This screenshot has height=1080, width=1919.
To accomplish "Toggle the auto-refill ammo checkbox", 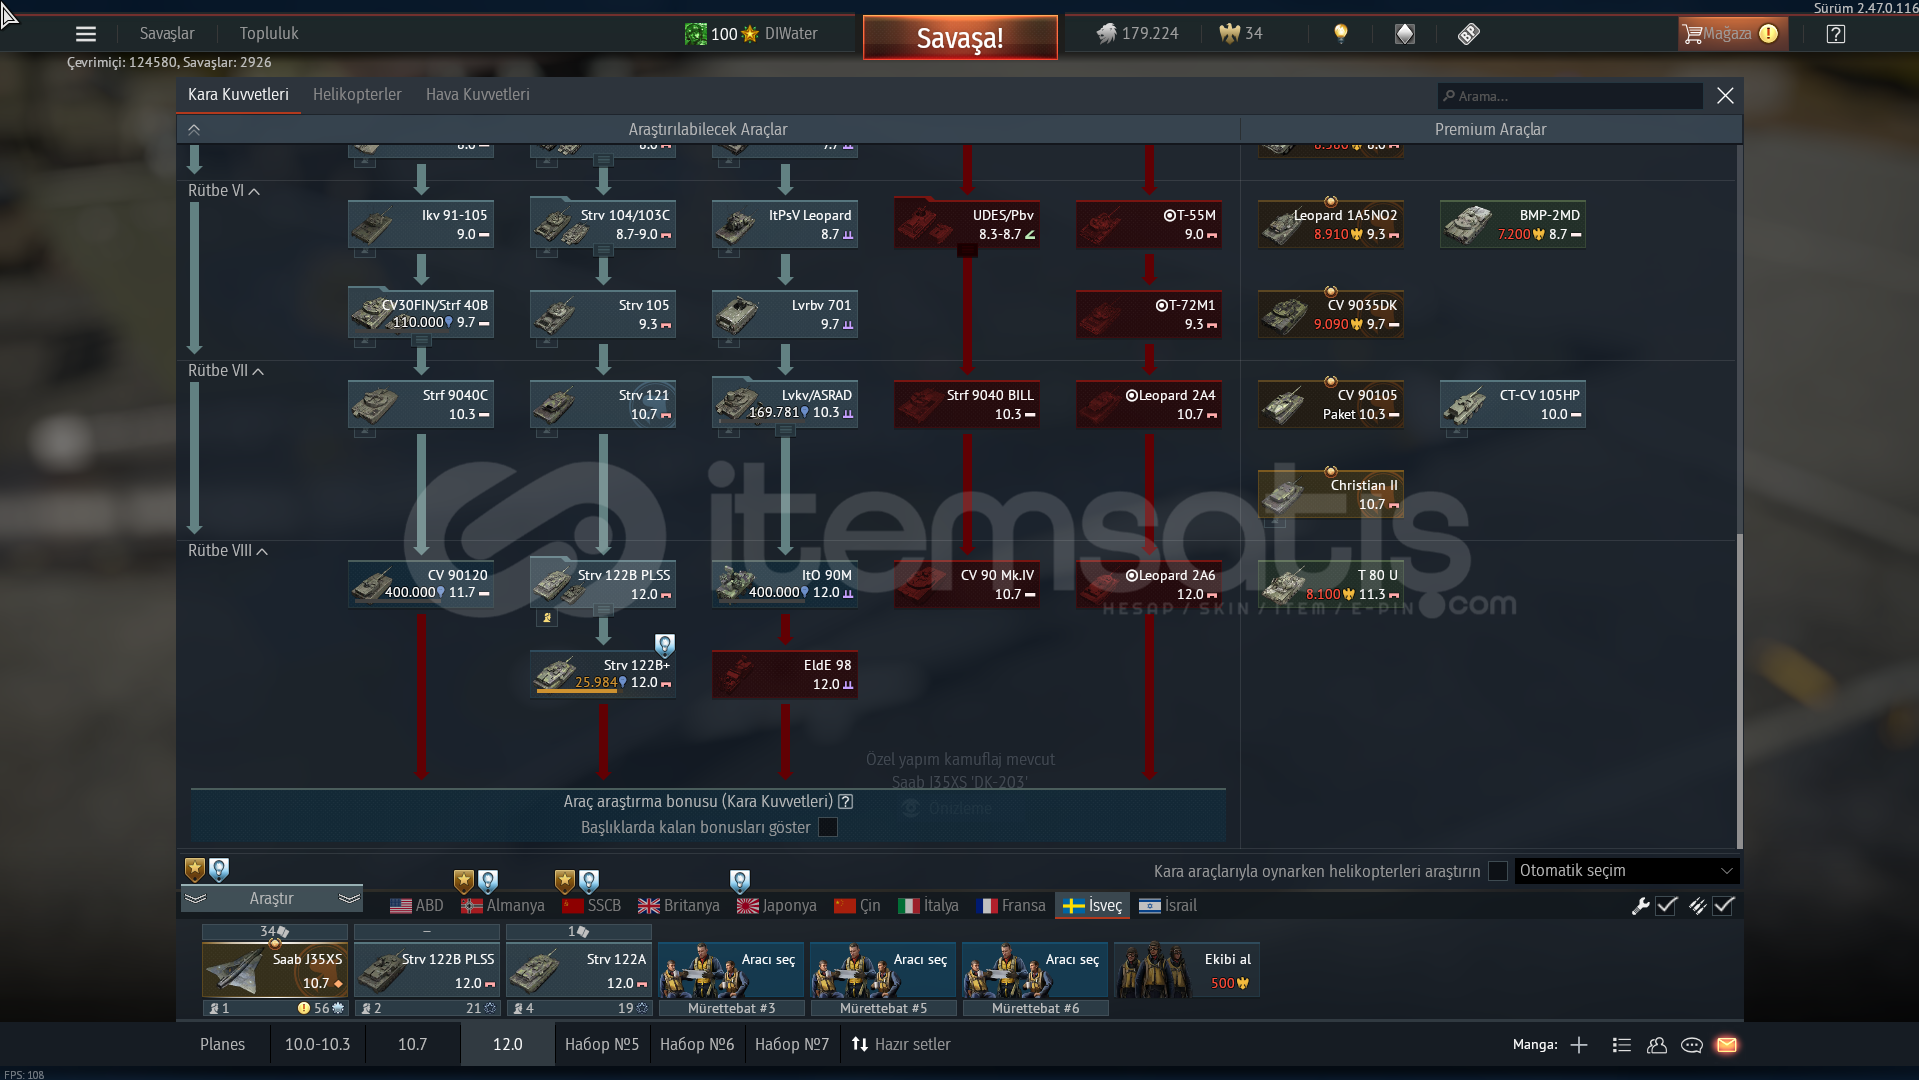I will [1723, 906].
